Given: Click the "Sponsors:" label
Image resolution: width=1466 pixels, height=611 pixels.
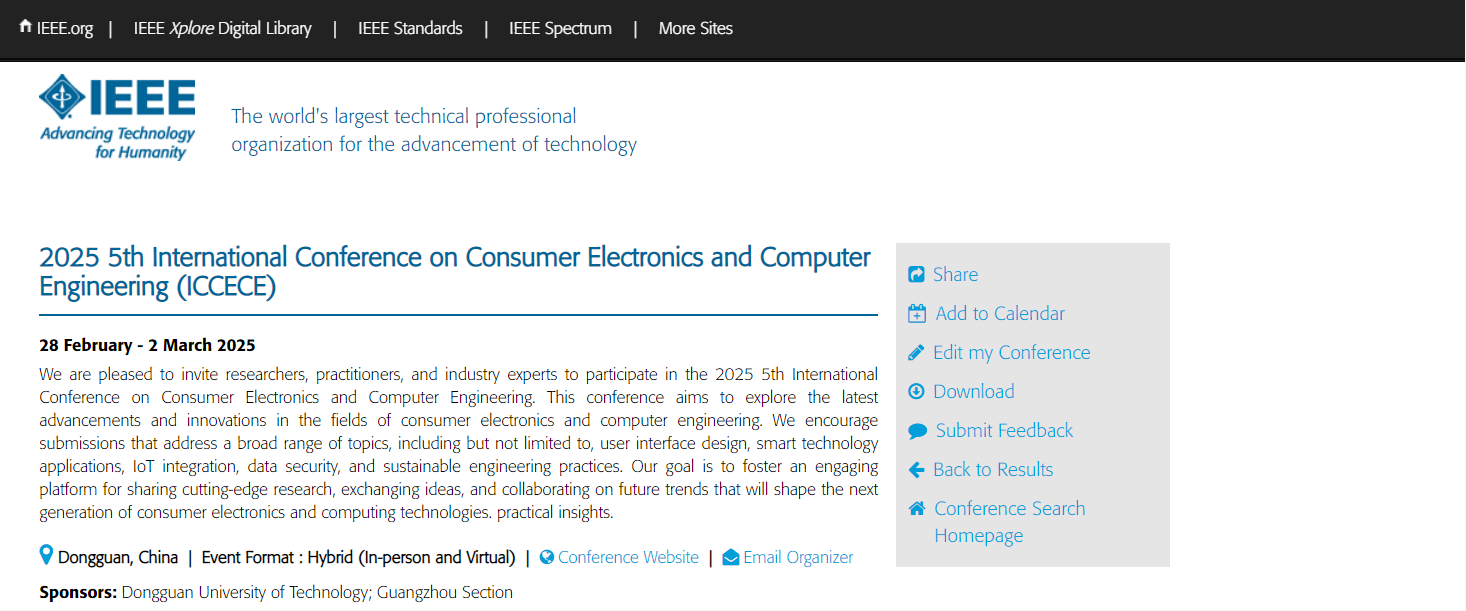Looking at the screenshot, I should coord(78,592).
